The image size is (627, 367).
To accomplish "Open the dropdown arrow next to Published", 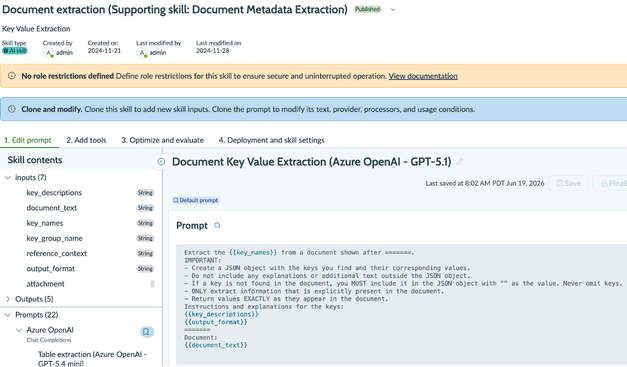I will (393, 10).
